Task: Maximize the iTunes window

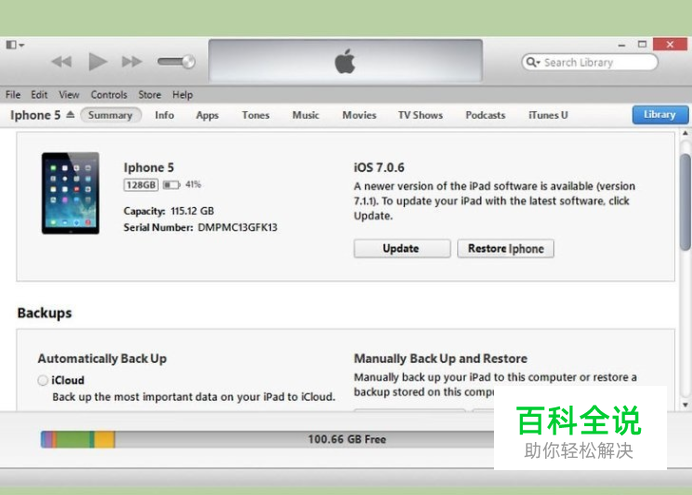Action: click(x=642, y=44)
